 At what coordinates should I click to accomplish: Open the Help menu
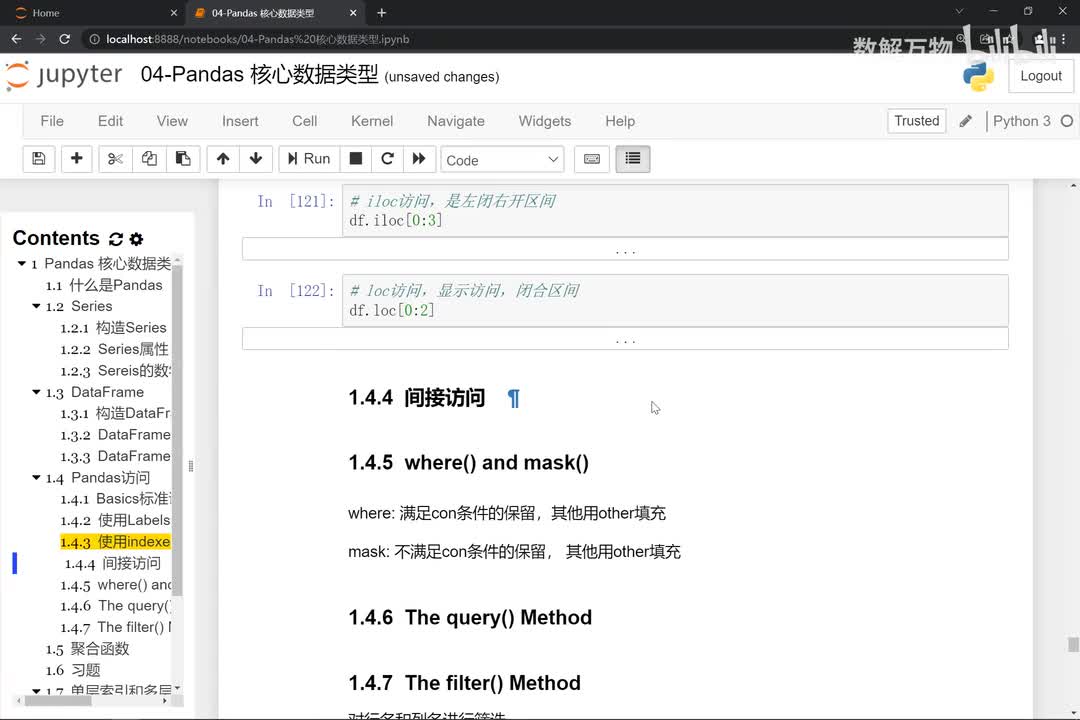(x=620, y=121)
